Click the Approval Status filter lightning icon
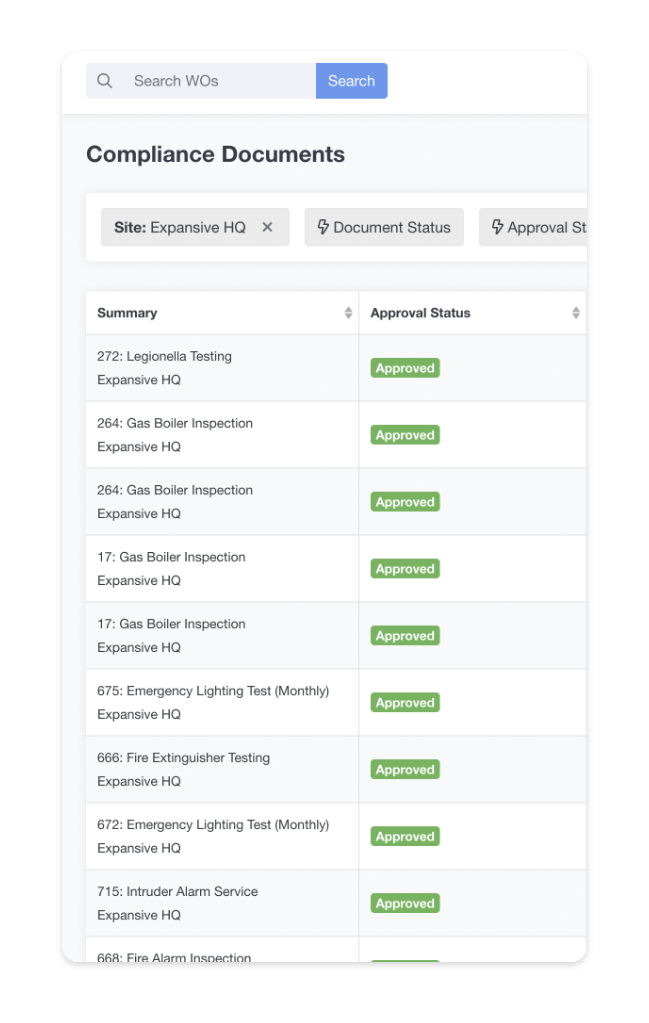 coord(497,227)
